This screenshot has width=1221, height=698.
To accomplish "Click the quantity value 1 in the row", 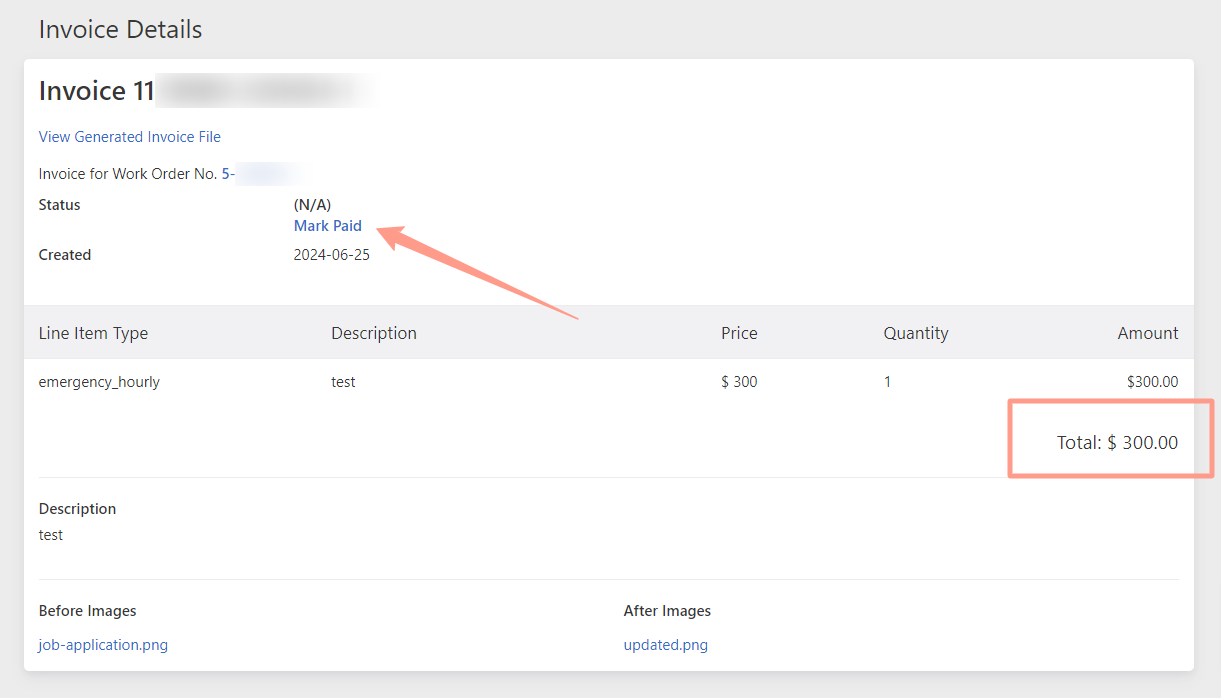I will click(x=887, y=382).
